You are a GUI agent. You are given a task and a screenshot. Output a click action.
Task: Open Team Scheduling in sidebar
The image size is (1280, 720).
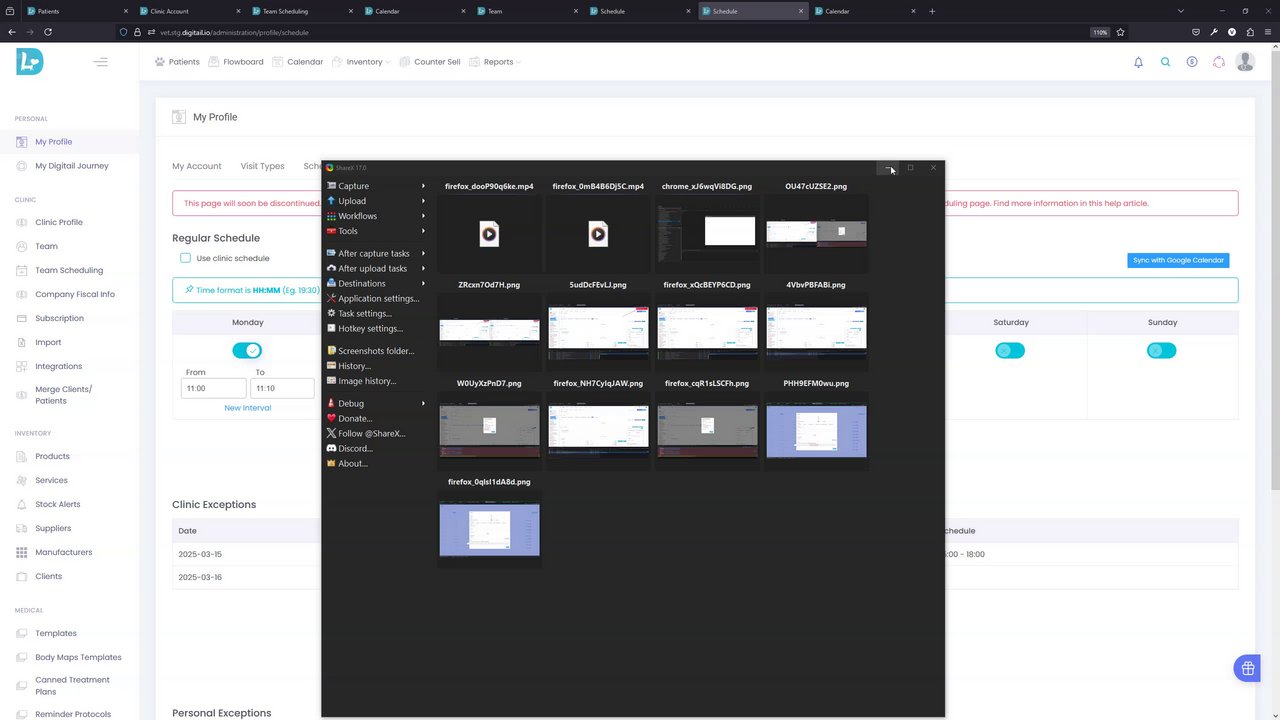tap(70, 270)
